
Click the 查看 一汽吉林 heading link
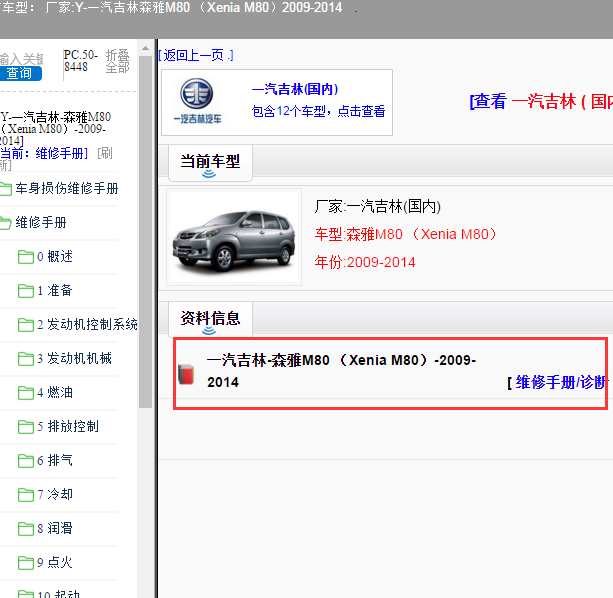tap(541, 102)
